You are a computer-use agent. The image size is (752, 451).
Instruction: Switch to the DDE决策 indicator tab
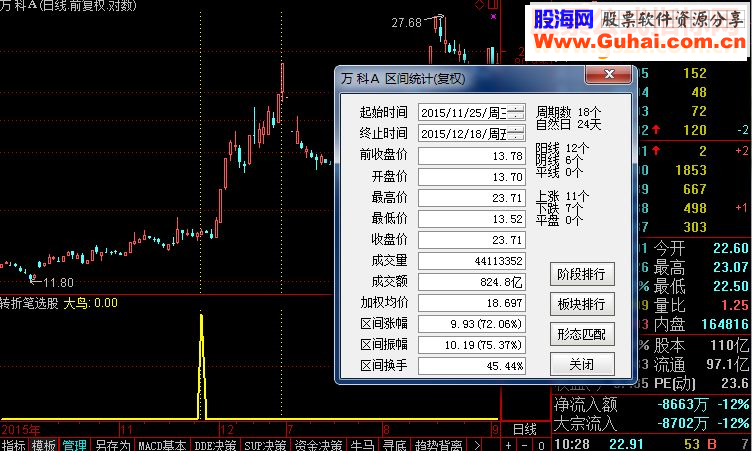215,445
